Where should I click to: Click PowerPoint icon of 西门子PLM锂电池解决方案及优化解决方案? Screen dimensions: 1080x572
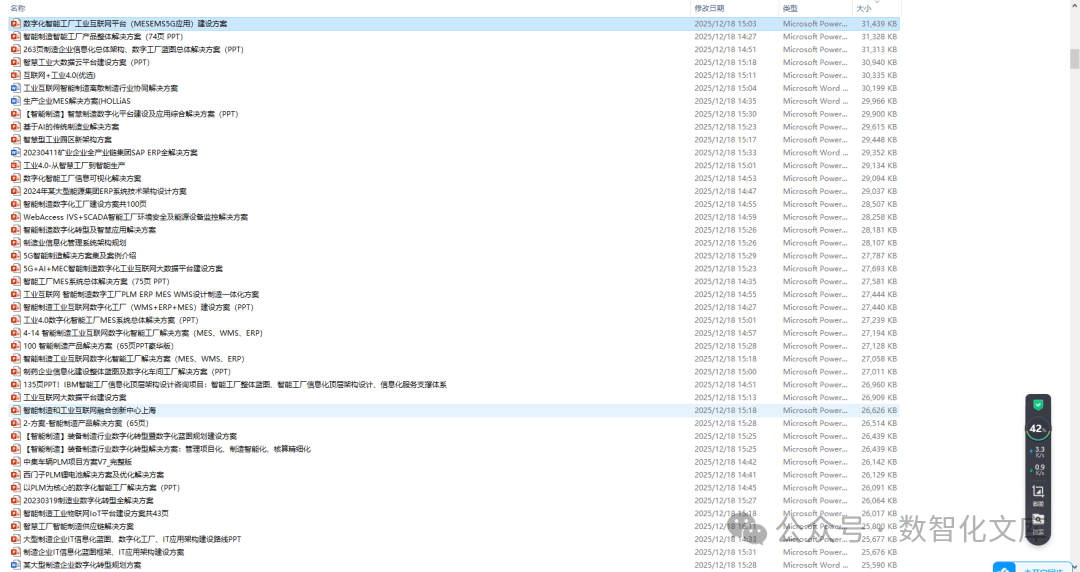[x=16, y=474]
